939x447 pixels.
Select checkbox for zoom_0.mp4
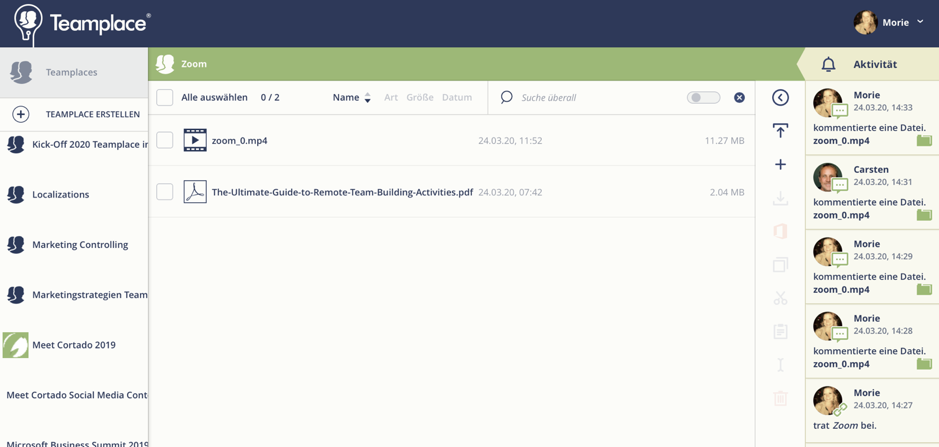(x=165, y=140)
